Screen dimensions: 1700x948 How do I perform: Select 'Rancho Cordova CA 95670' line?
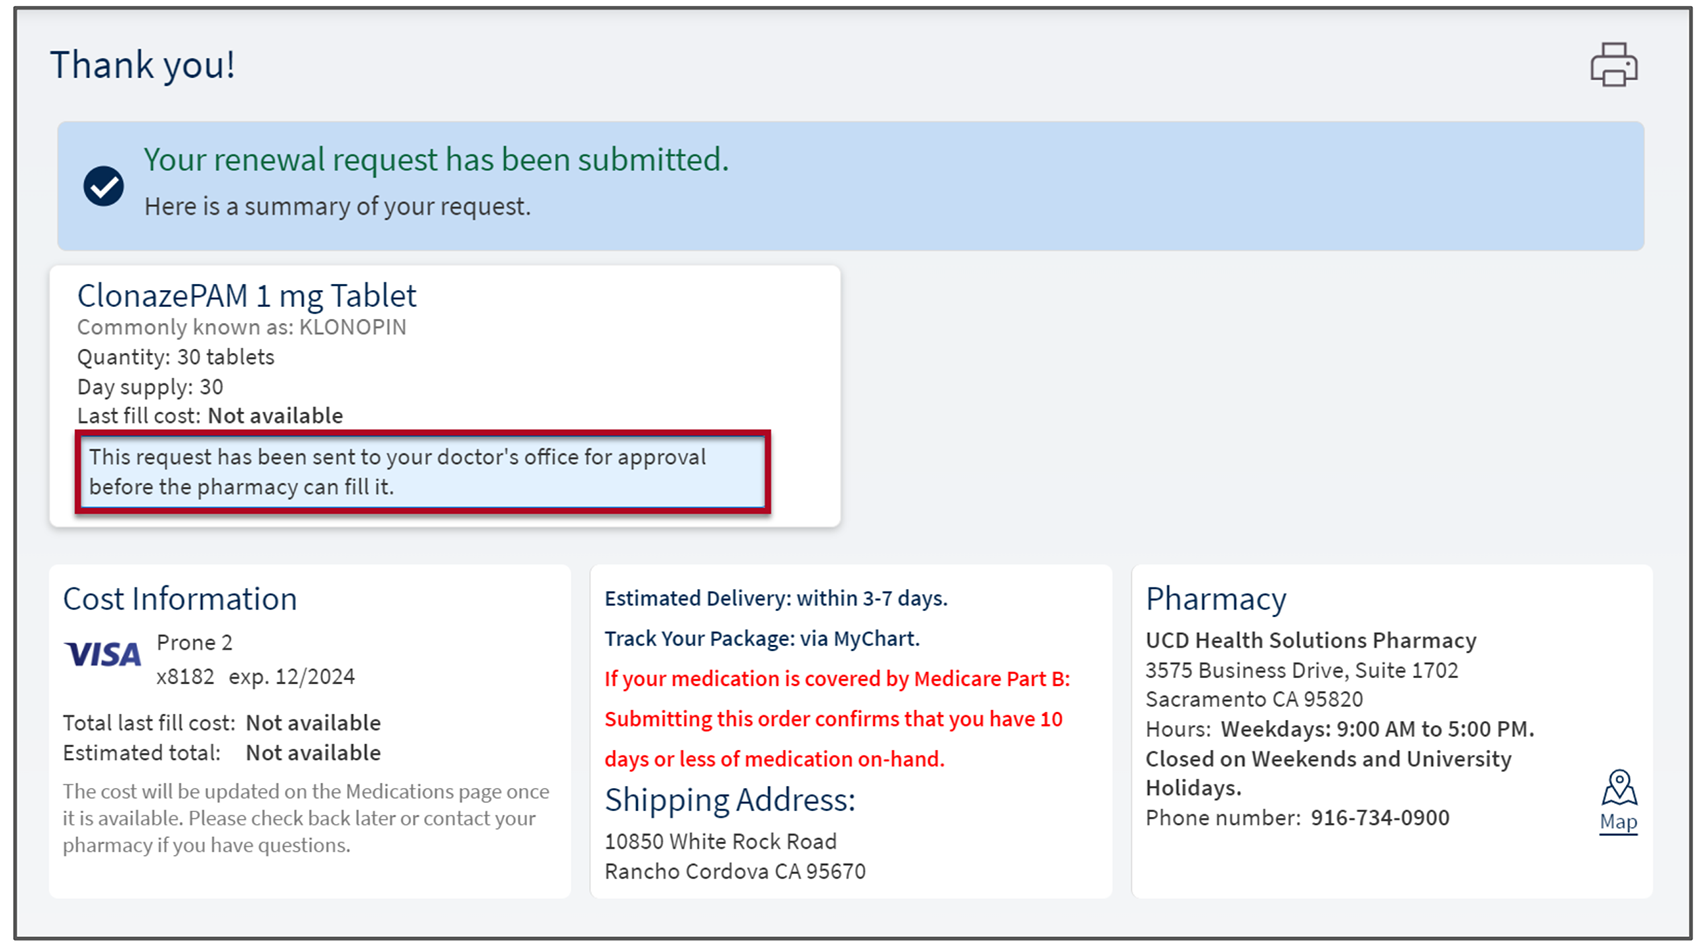coord(735,872)
